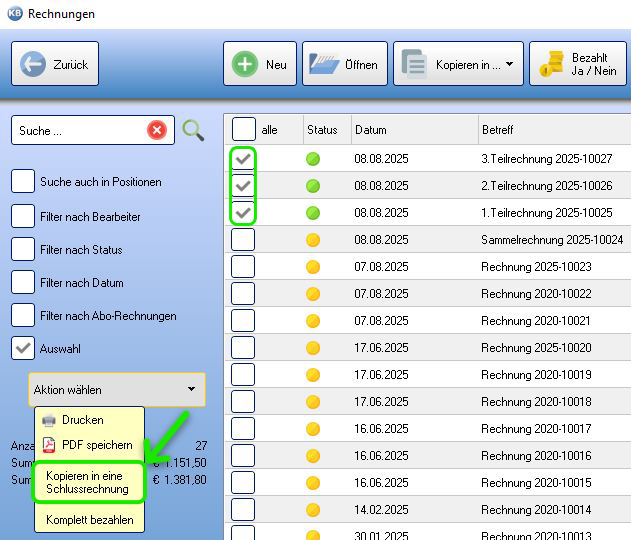Screen dimensions: 631x540
Task: Sort by the Datum column header
Action: click(x=415, y=130)
